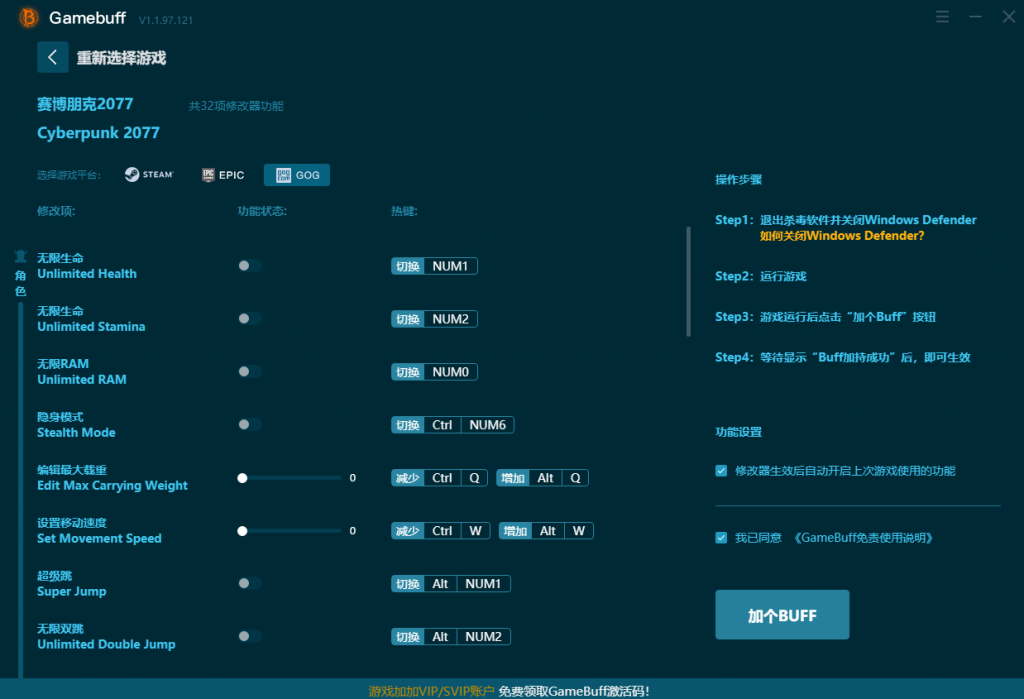Uncheck the GameBuff disclaimer agreement checkbox

coord(721,538)
